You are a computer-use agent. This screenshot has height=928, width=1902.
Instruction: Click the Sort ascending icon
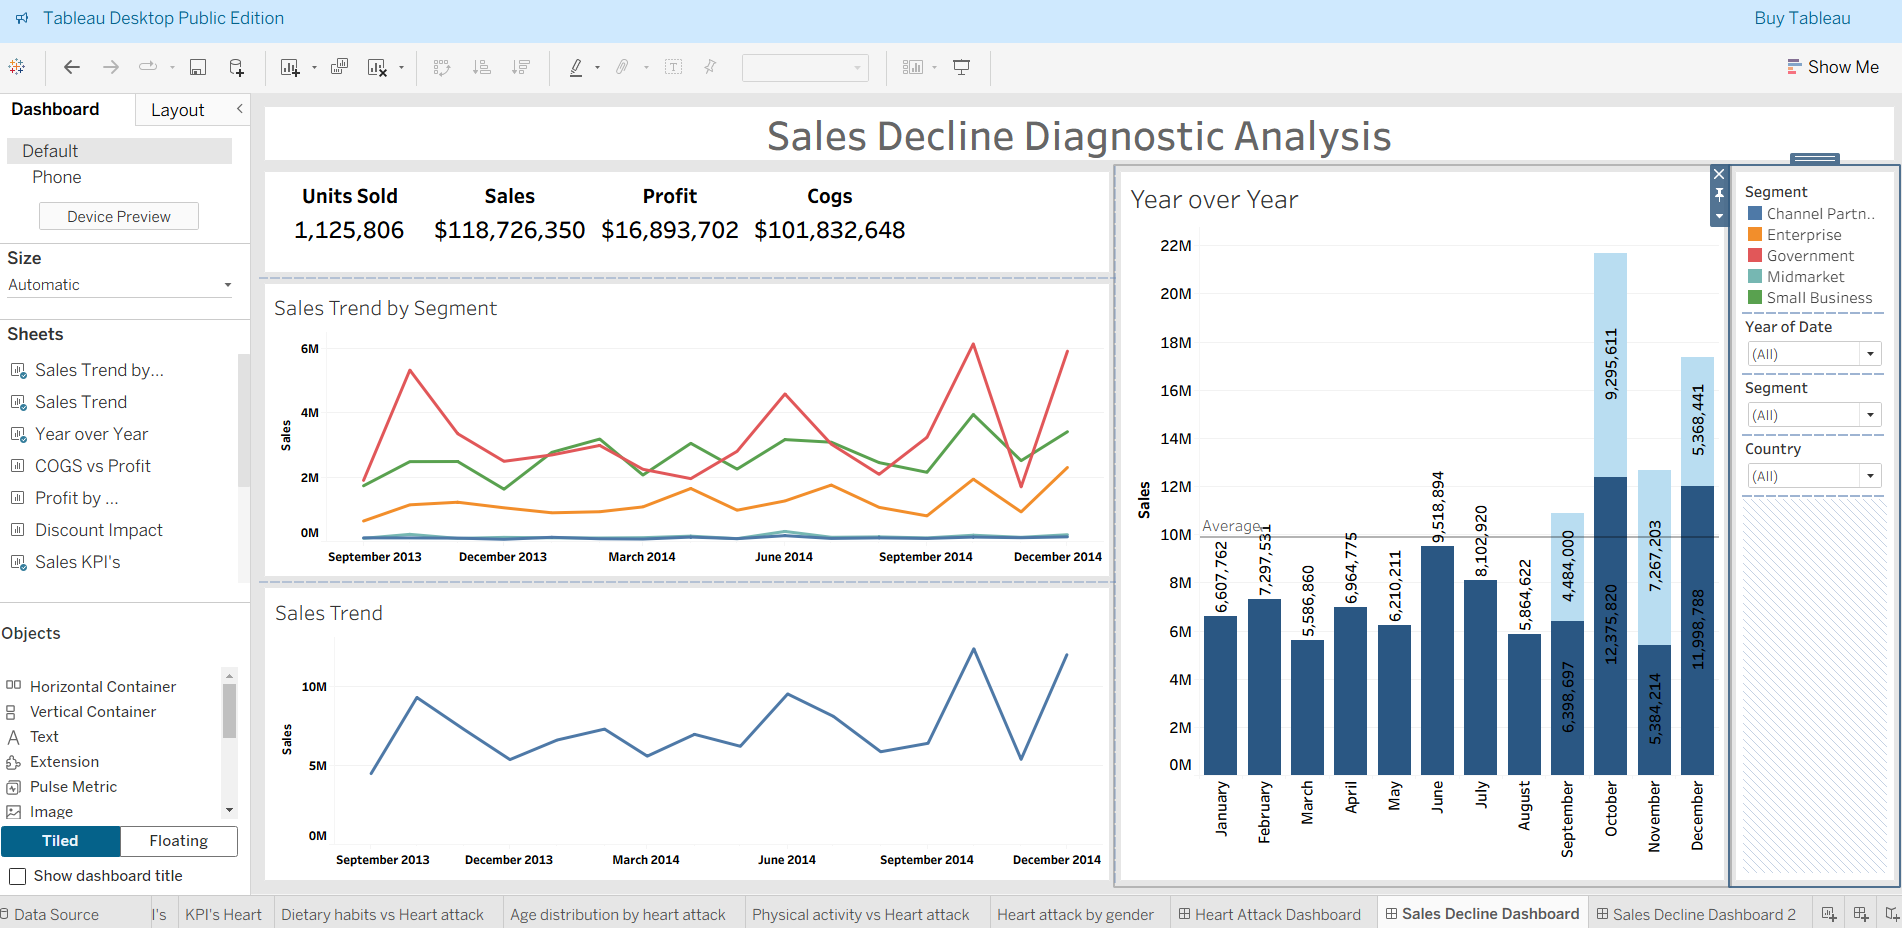[482, 67]
